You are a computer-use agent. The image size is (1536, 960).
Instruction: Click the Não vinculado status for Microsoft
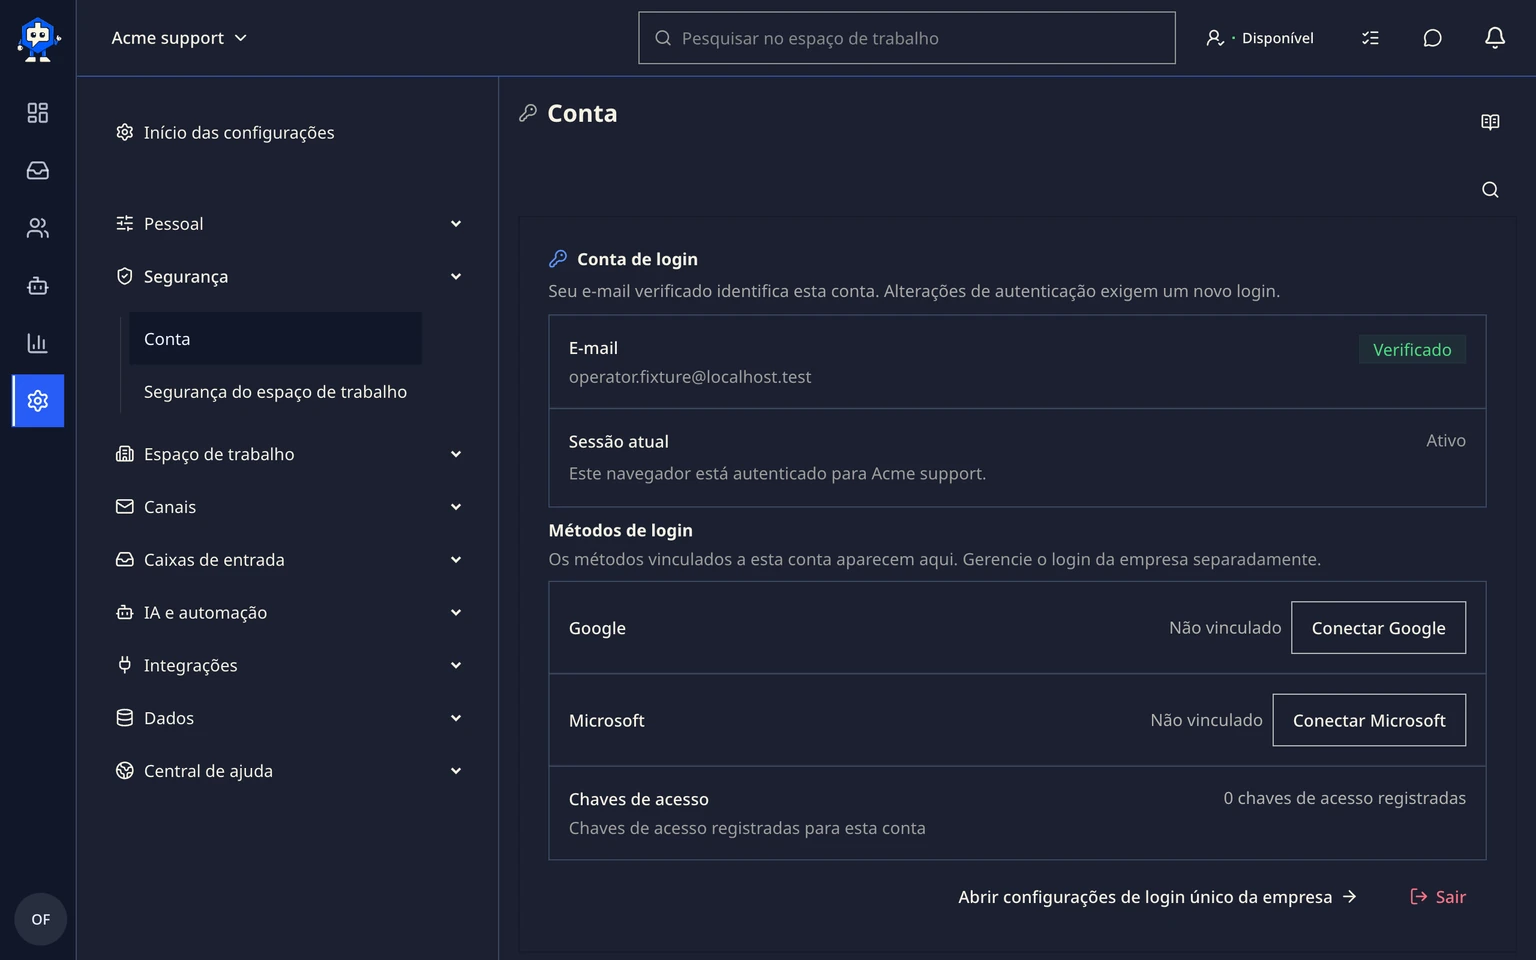tap(1206, 720)
